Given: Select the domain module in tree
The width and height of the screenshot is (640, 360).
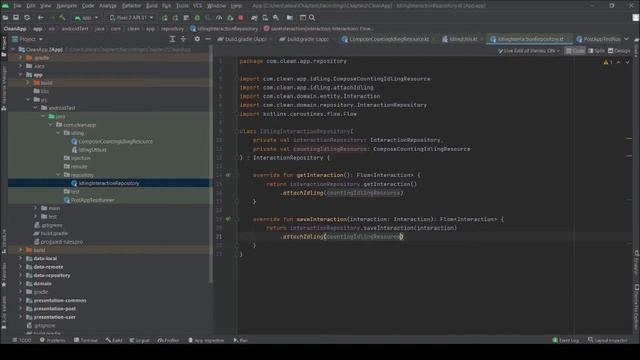Looking at the screenshot, I should pos(39,284).
